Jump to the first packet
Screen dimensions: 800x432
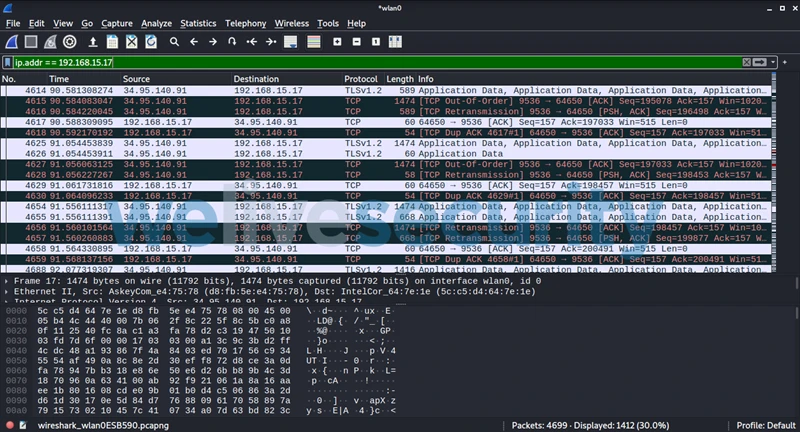(252, 42)
